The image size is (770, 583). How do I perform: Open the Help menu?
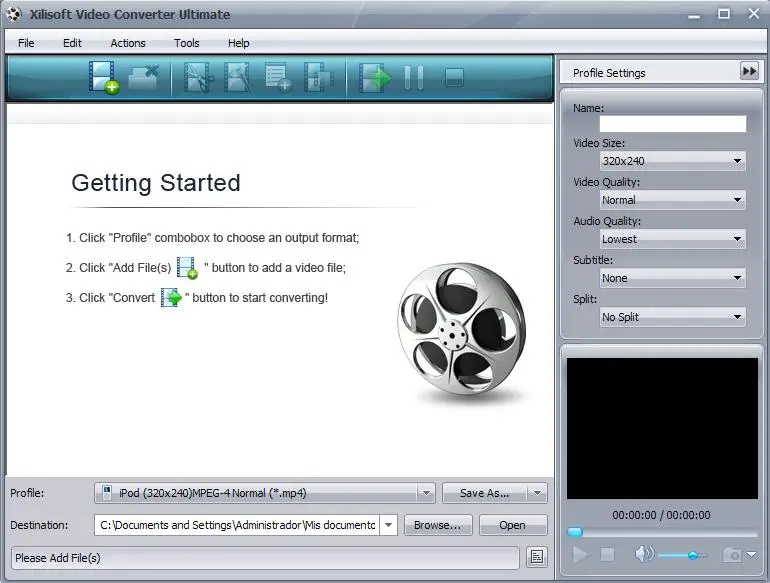click(x=239, y=43)
